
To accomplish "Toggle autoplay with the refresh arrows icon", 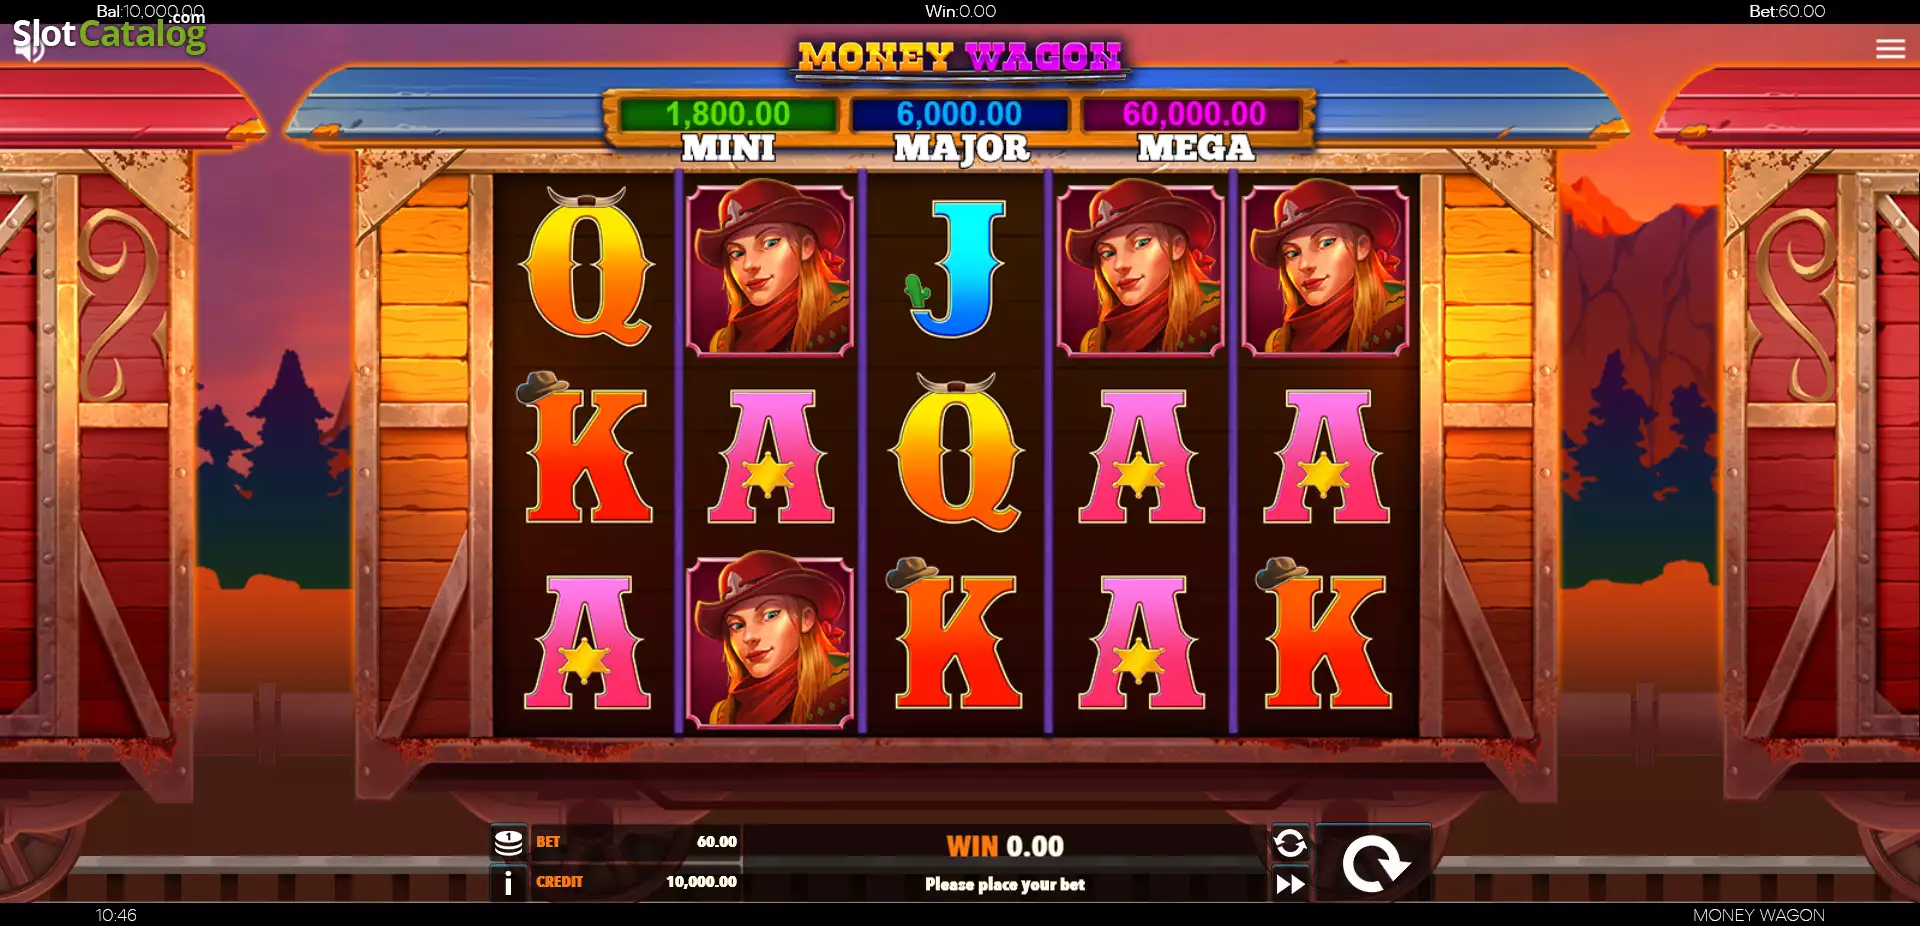I will [x=1290, y=843].
